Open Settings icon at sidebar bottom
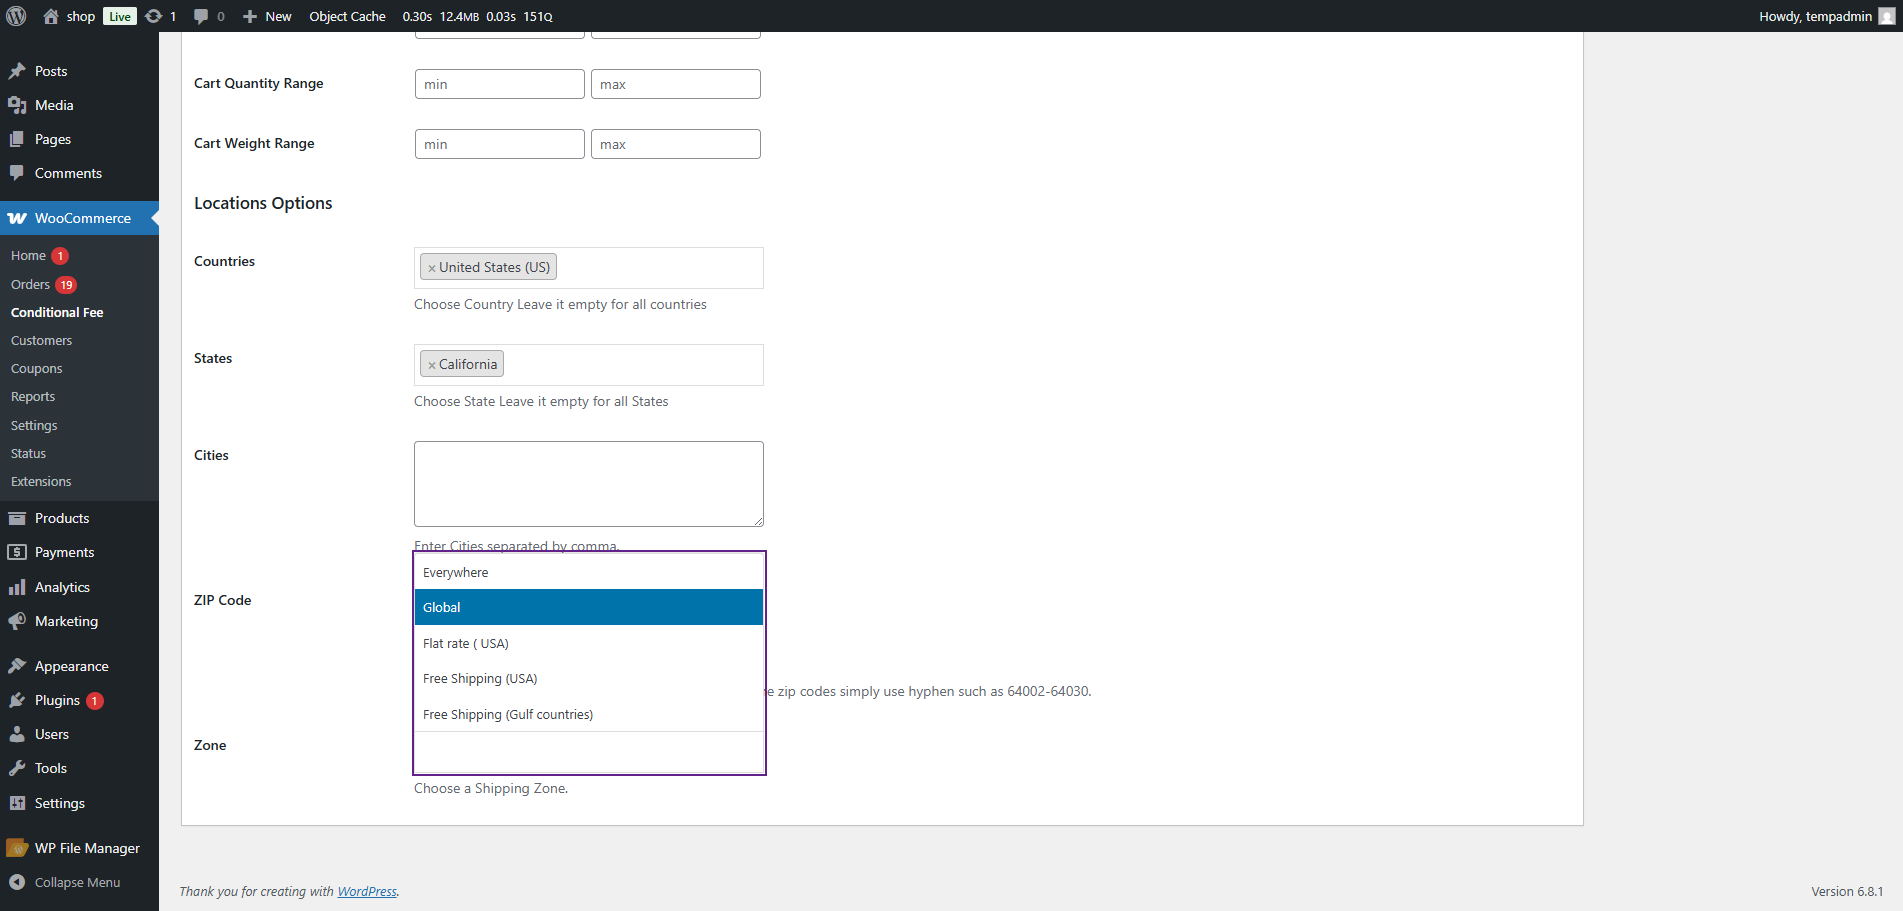The width and height of the screenshot is (1903, 911). [17, 803]
